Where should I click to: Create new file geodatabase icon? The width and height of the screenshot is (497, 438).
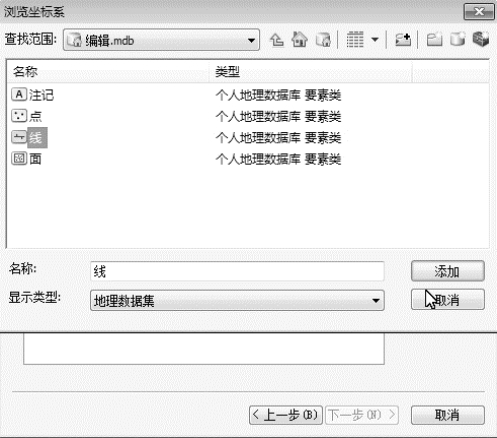[x=457, y=40]
